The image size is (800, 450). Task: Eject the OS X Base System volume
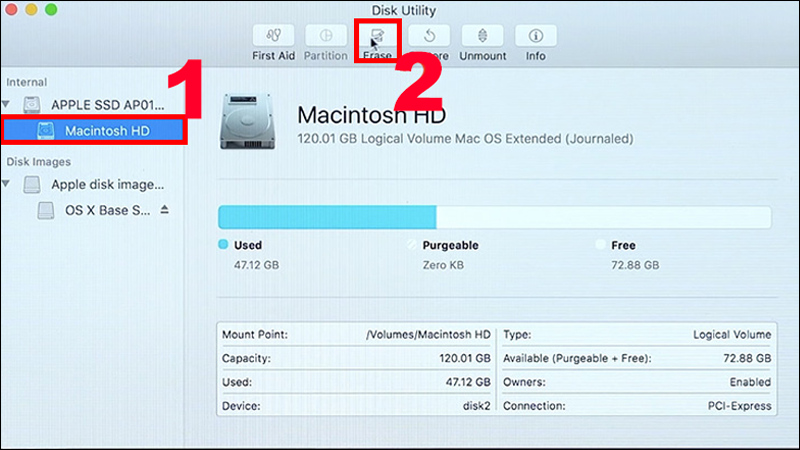click(164, 210)
